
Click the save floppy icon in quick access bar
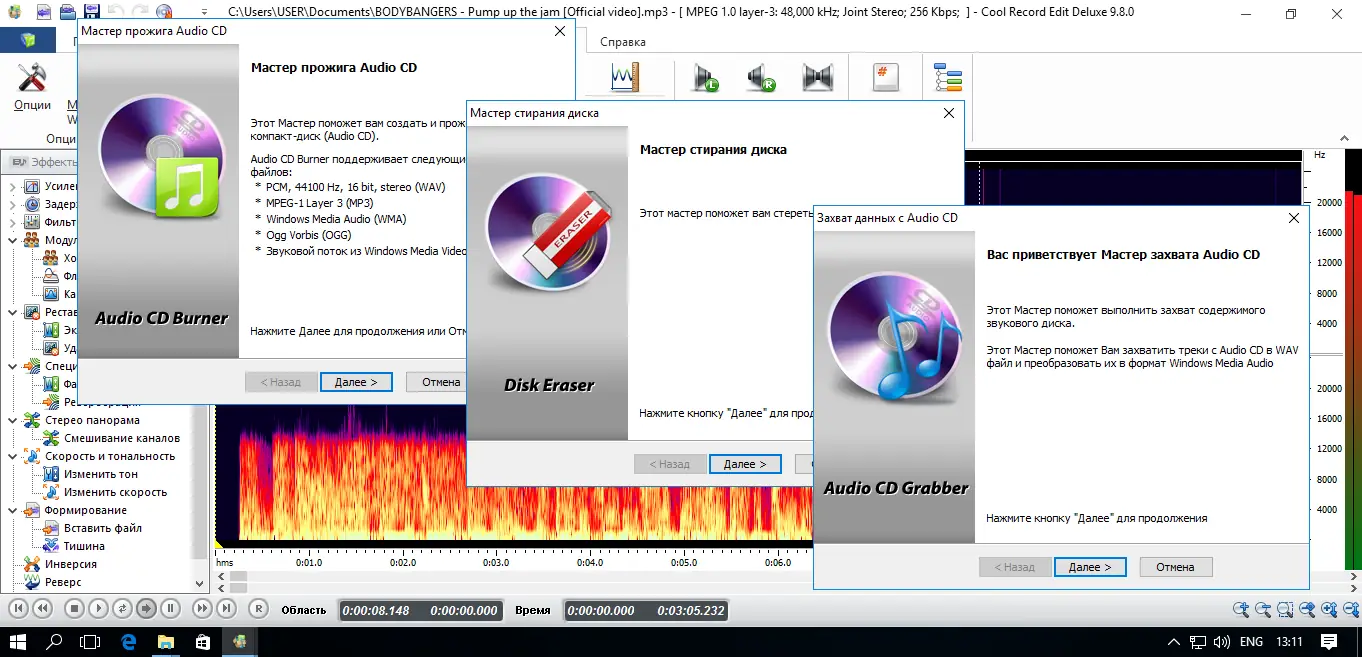coord(92,12)
